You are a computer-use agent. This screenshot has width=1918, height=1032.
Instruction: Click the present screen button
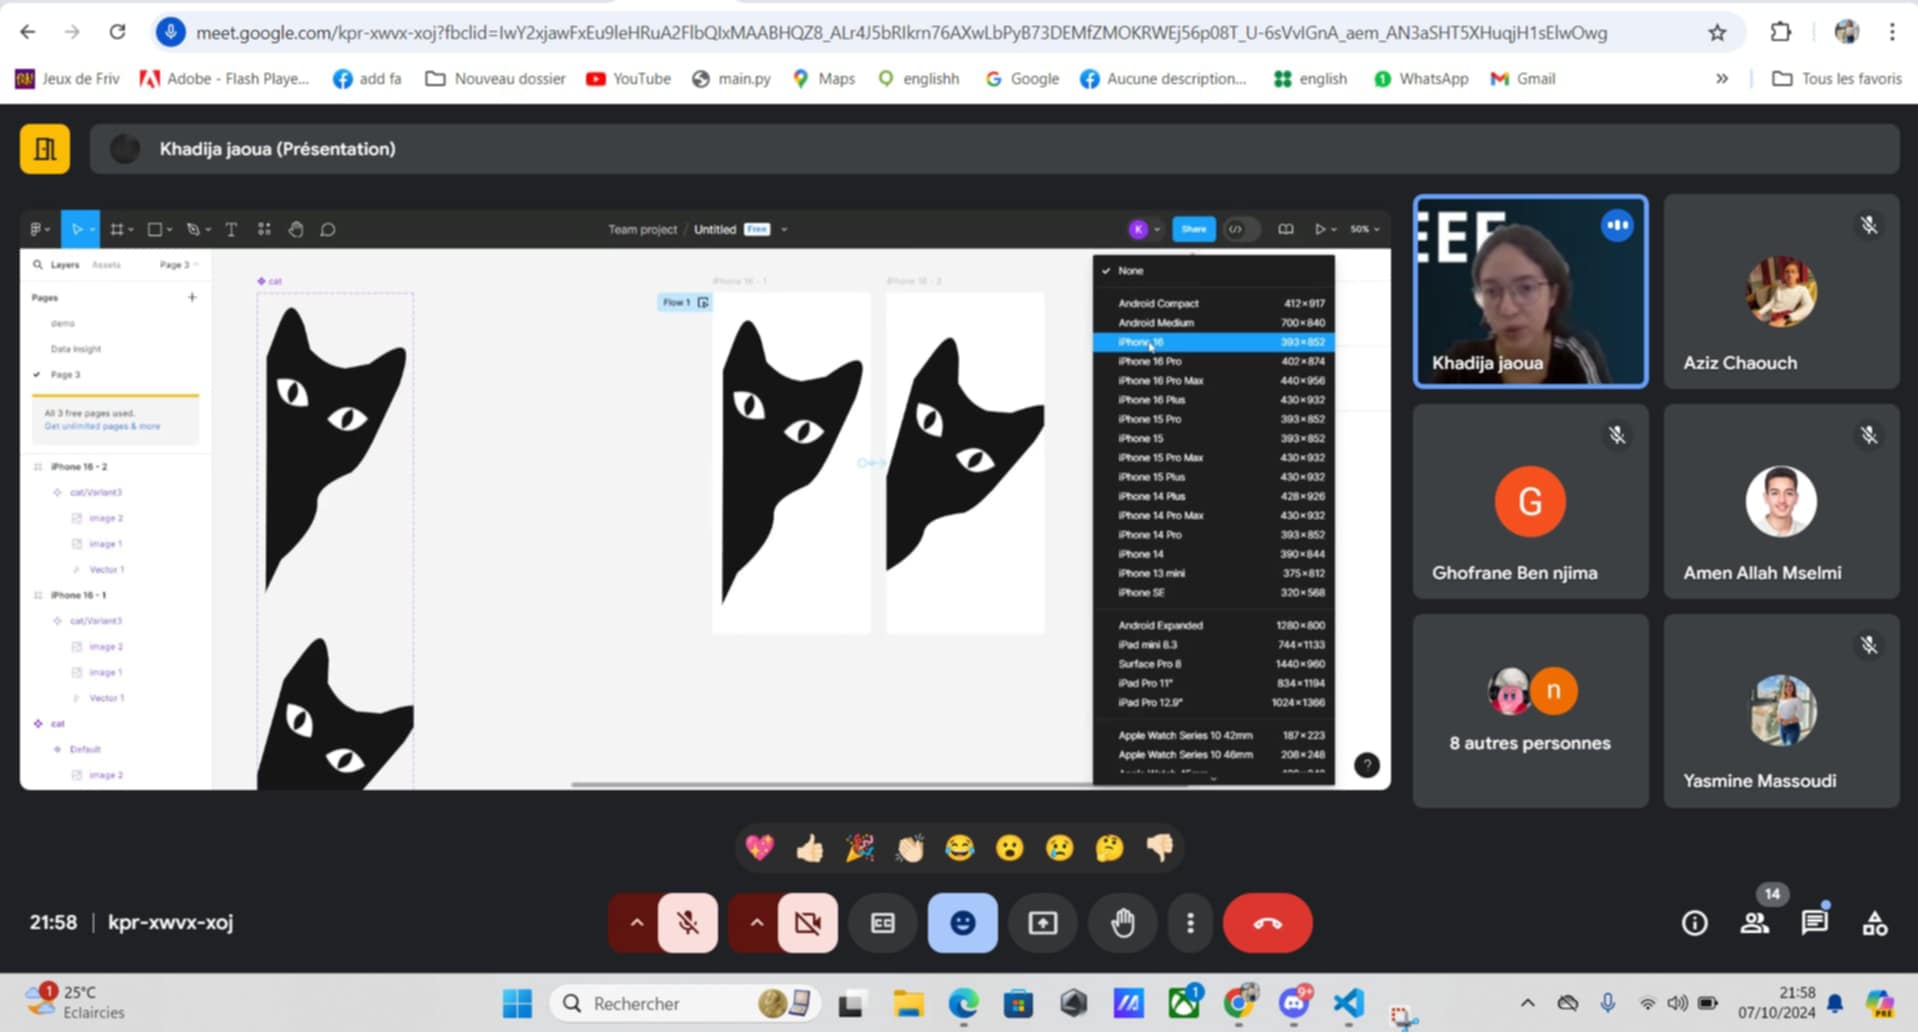[x=1042, y=922]
